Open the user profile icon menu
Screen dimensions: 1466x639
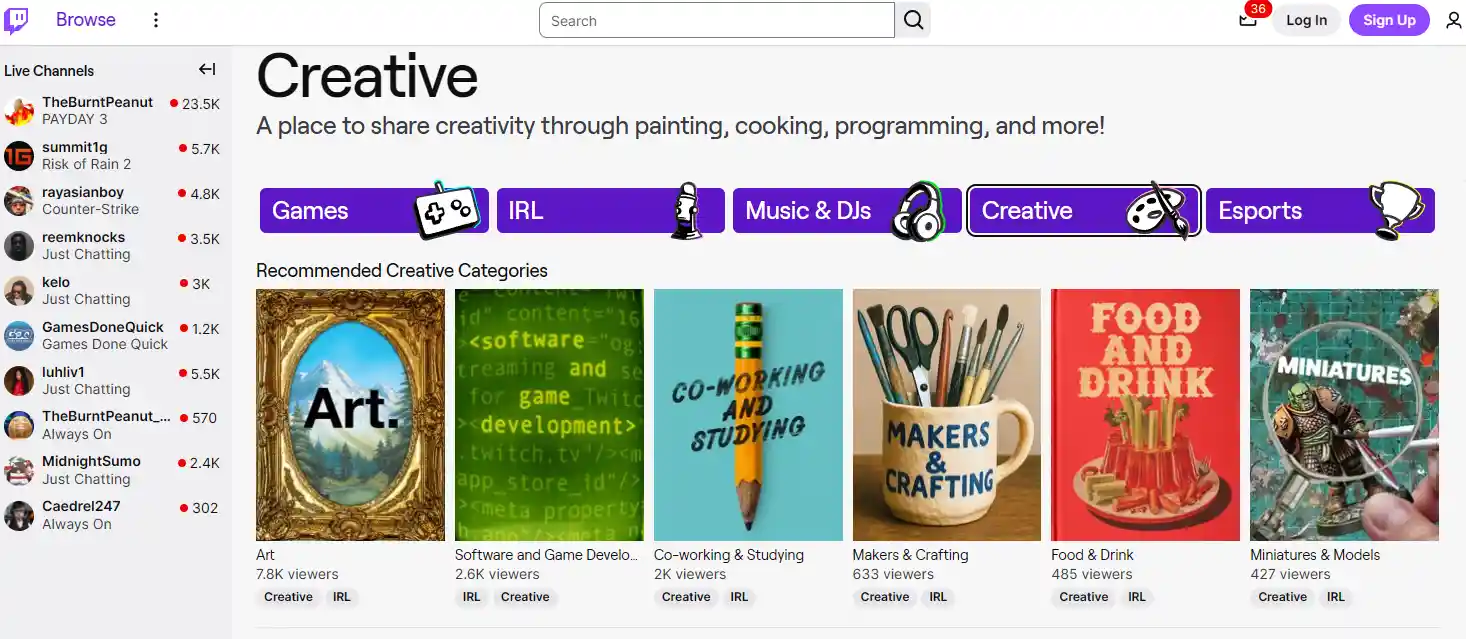(x=1453, y=20)
